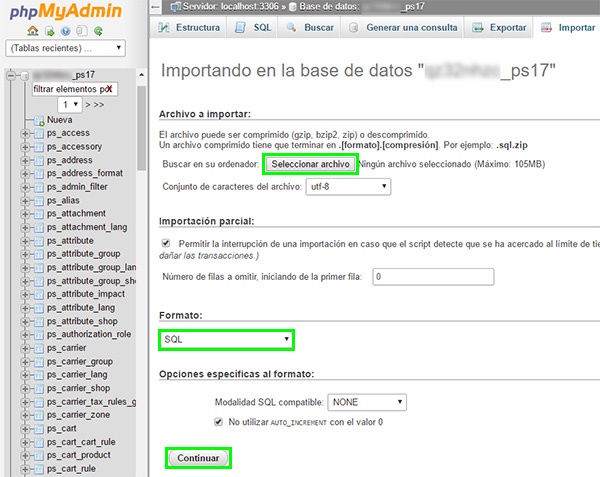Open the ps_carrier_group table
Viewport: 600px width, 477px height.
tap(80, 361)
